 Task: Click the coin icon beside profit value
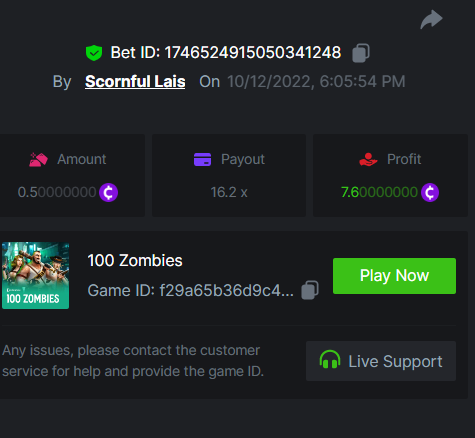(430, 192)
